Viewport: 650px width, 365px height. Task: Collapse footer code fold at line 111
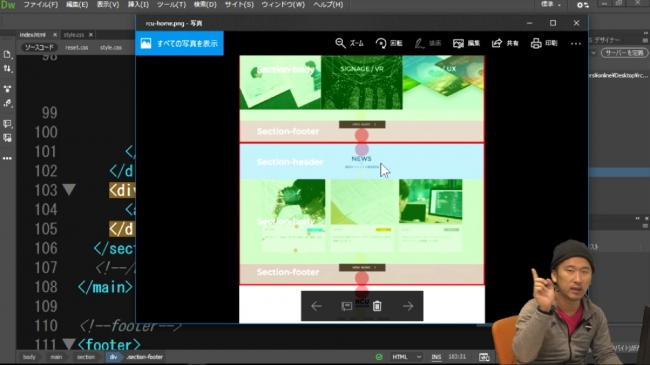pyautogui.click(x=69, y=343)
